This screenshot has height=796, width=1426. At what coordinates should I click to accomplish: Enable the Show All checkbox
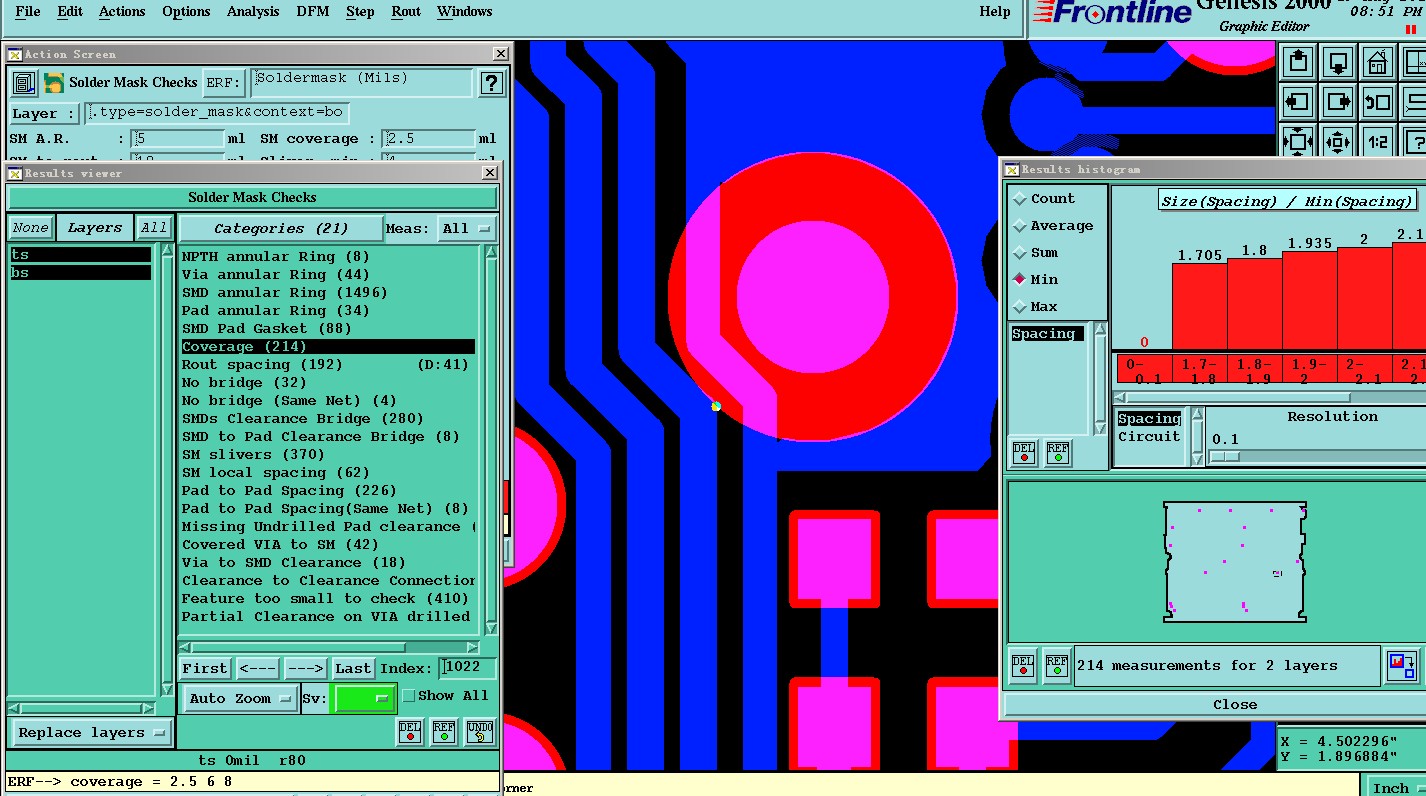coord(408,695)
